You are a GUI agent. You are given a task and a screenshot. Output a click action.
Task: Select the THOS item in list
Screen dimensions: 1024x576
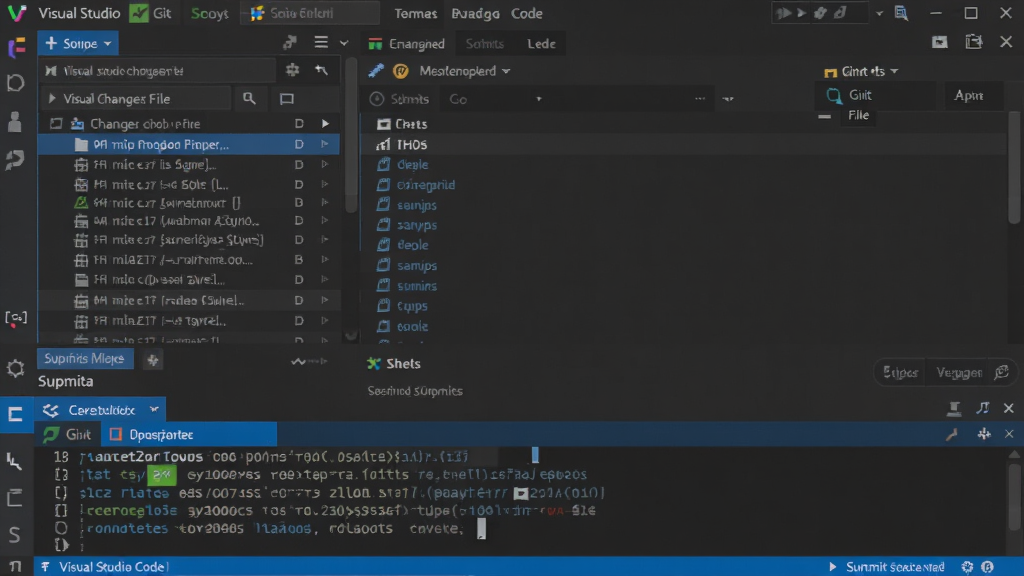click(402, 144)
